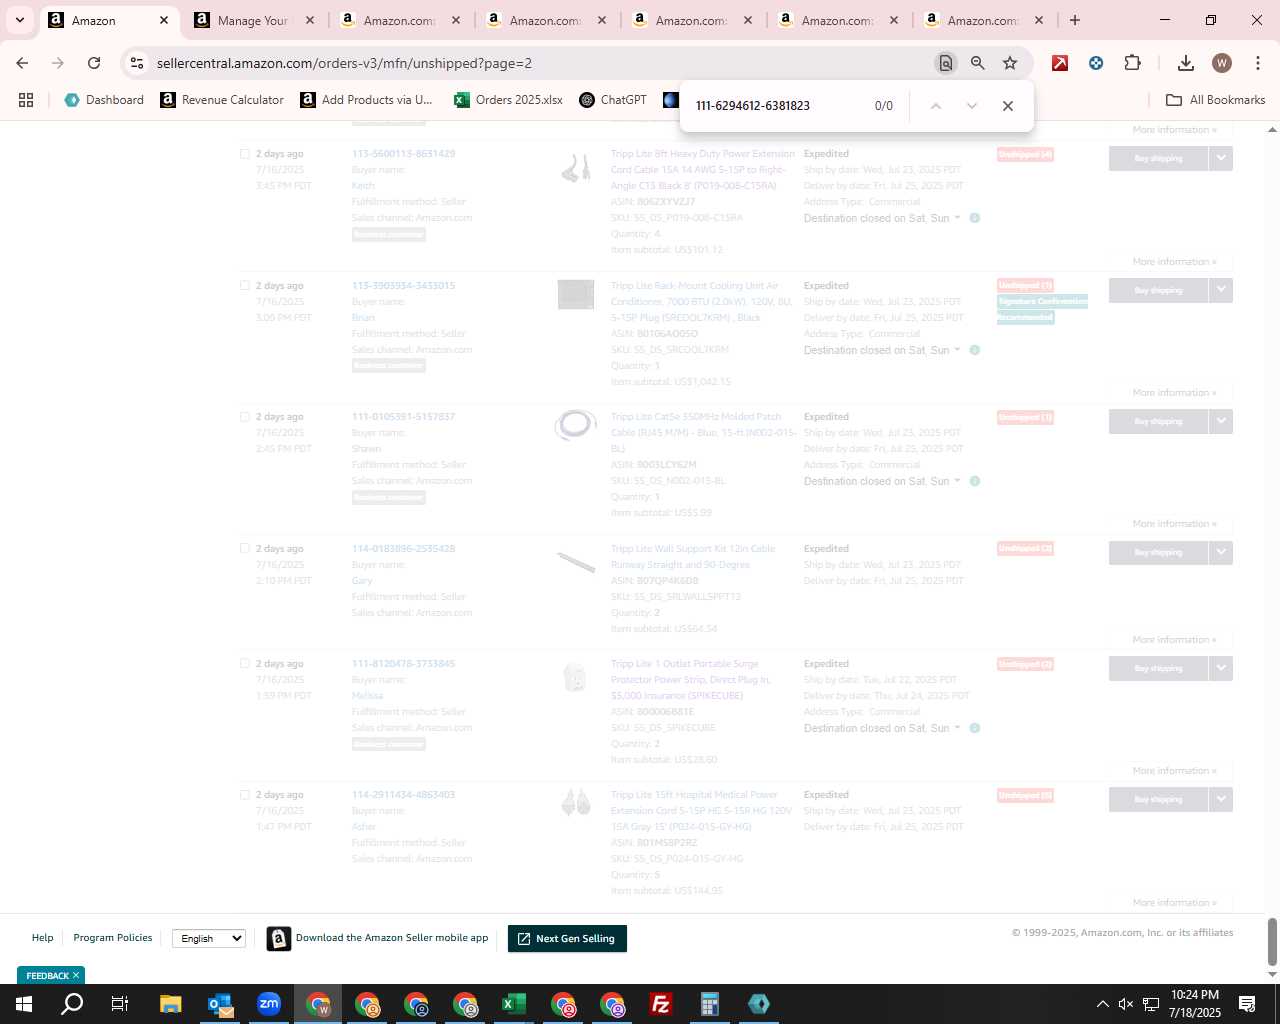This screenshot has height=1024, width=1280.
Task: Select checkbox for order 114-0183896-2535428
Action: coord(245,549)
